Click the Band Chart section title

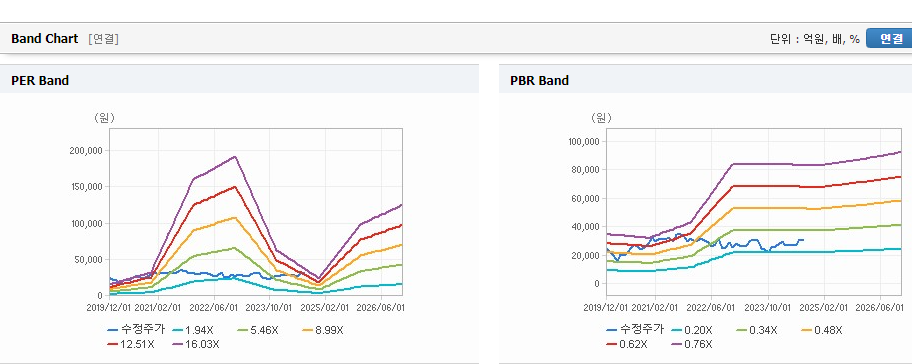pos(44,38)
